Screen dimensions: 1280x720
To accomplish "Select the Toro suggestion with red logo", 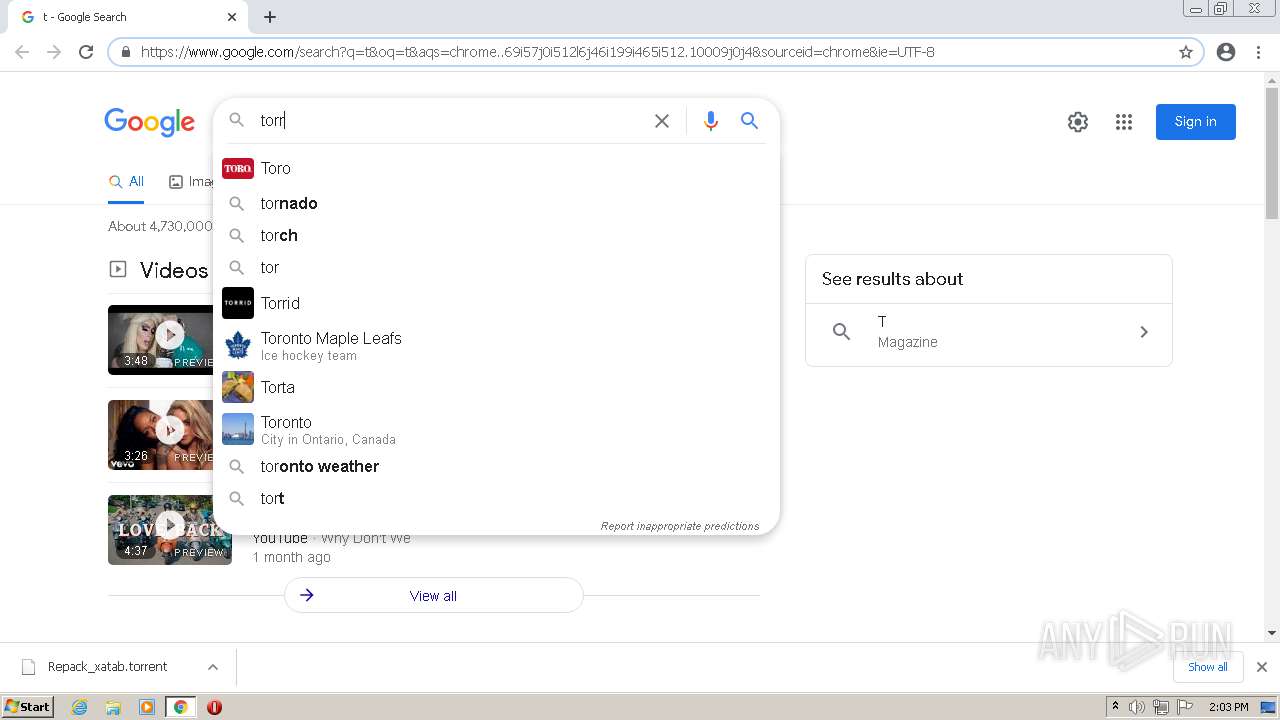I will pos(496,168).
